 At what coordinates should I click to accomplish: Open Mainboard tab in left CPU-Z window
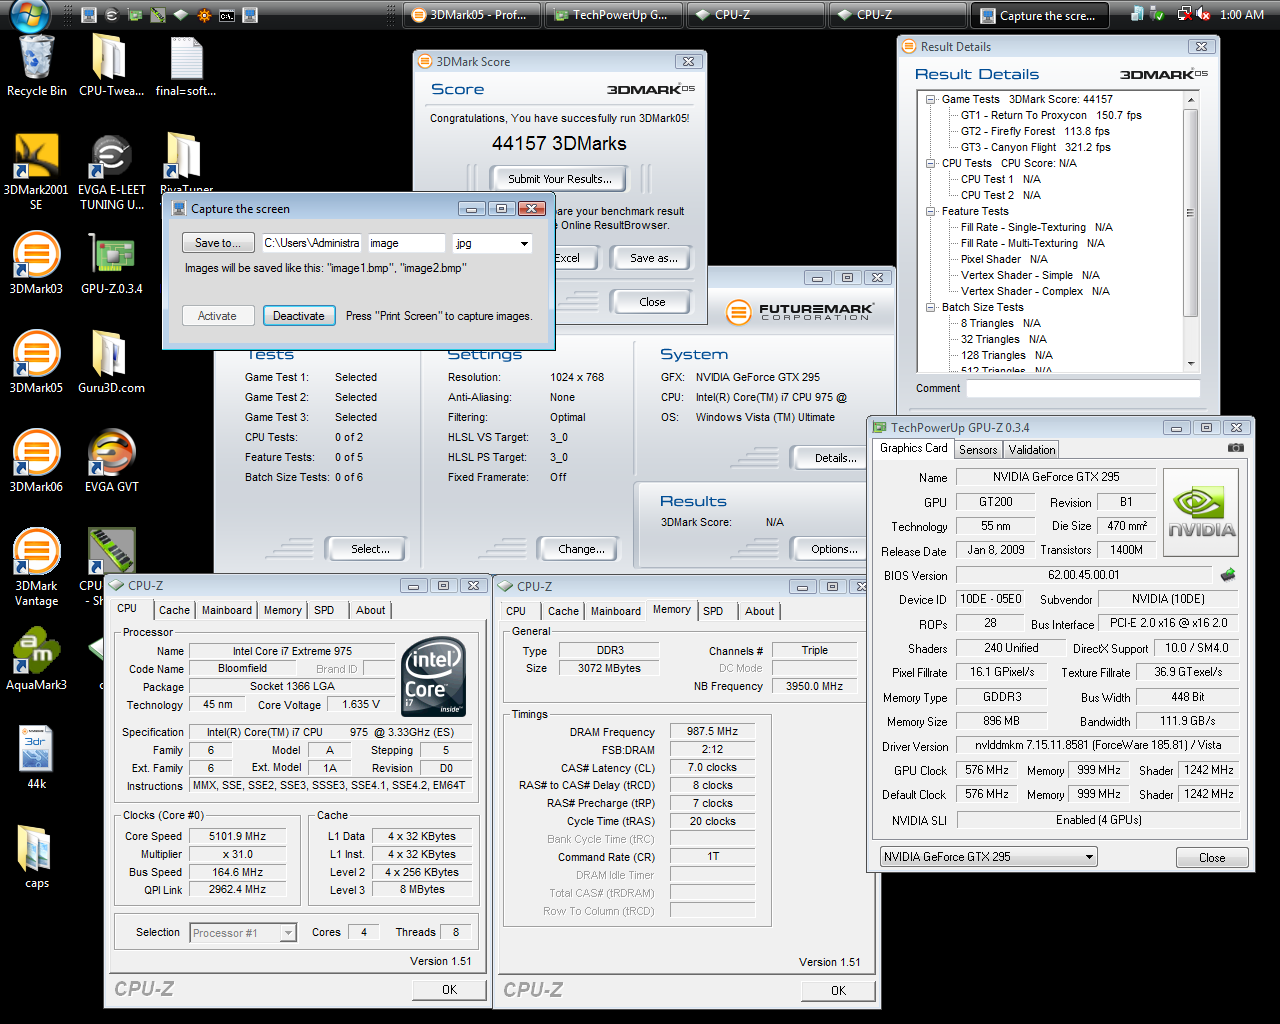click(x=227, y=610)
